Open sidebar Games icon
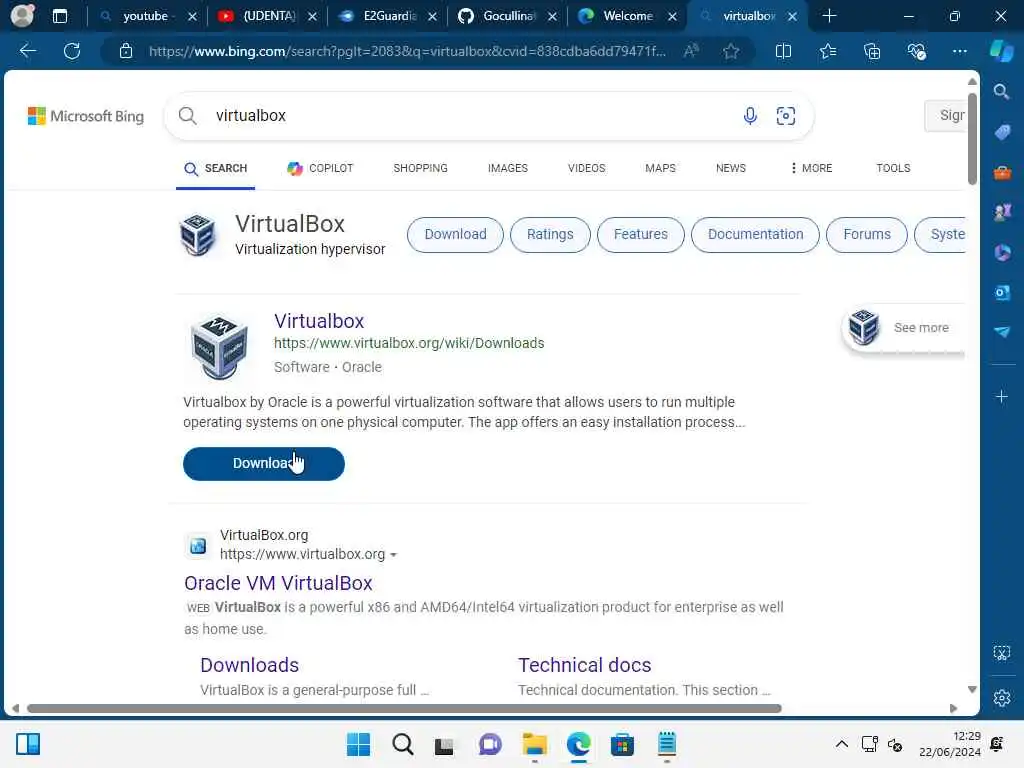 pos(1002,212)
